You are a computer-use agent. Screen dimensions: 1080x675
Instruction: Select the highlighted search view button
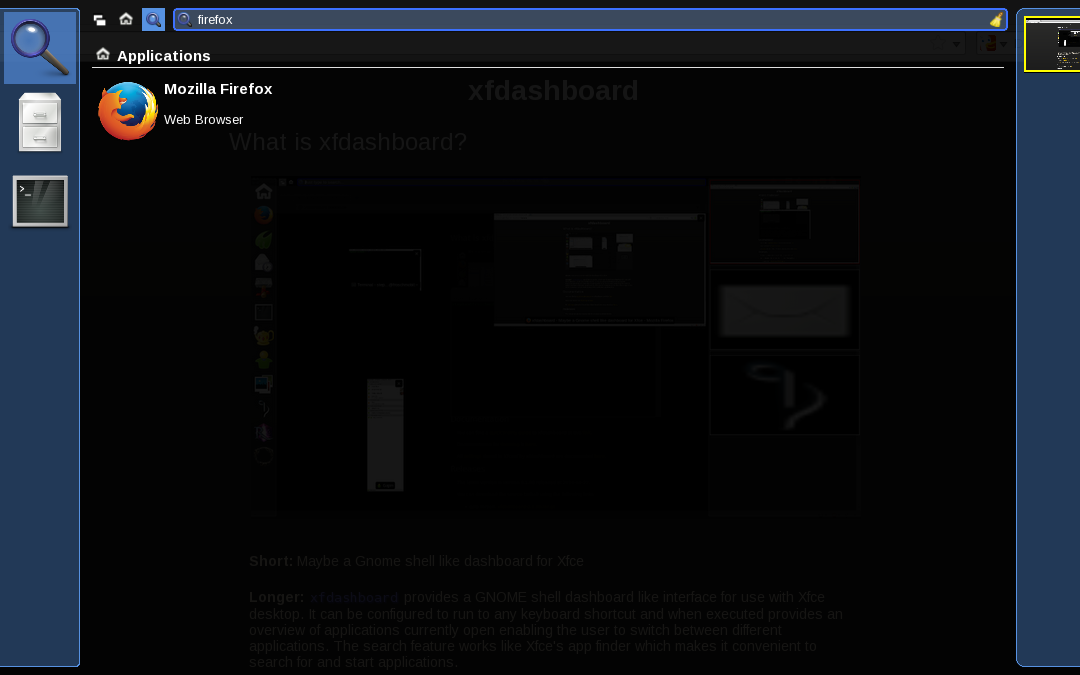point(153,19)
